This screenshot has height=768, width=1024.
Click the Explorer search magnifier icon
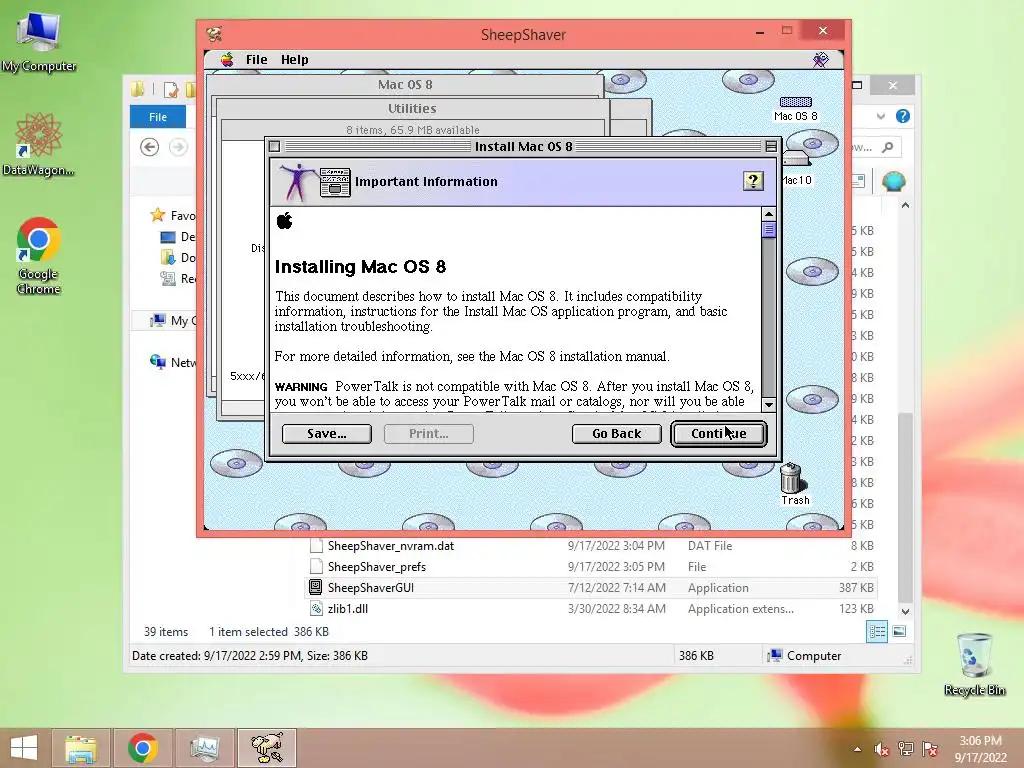888,147
